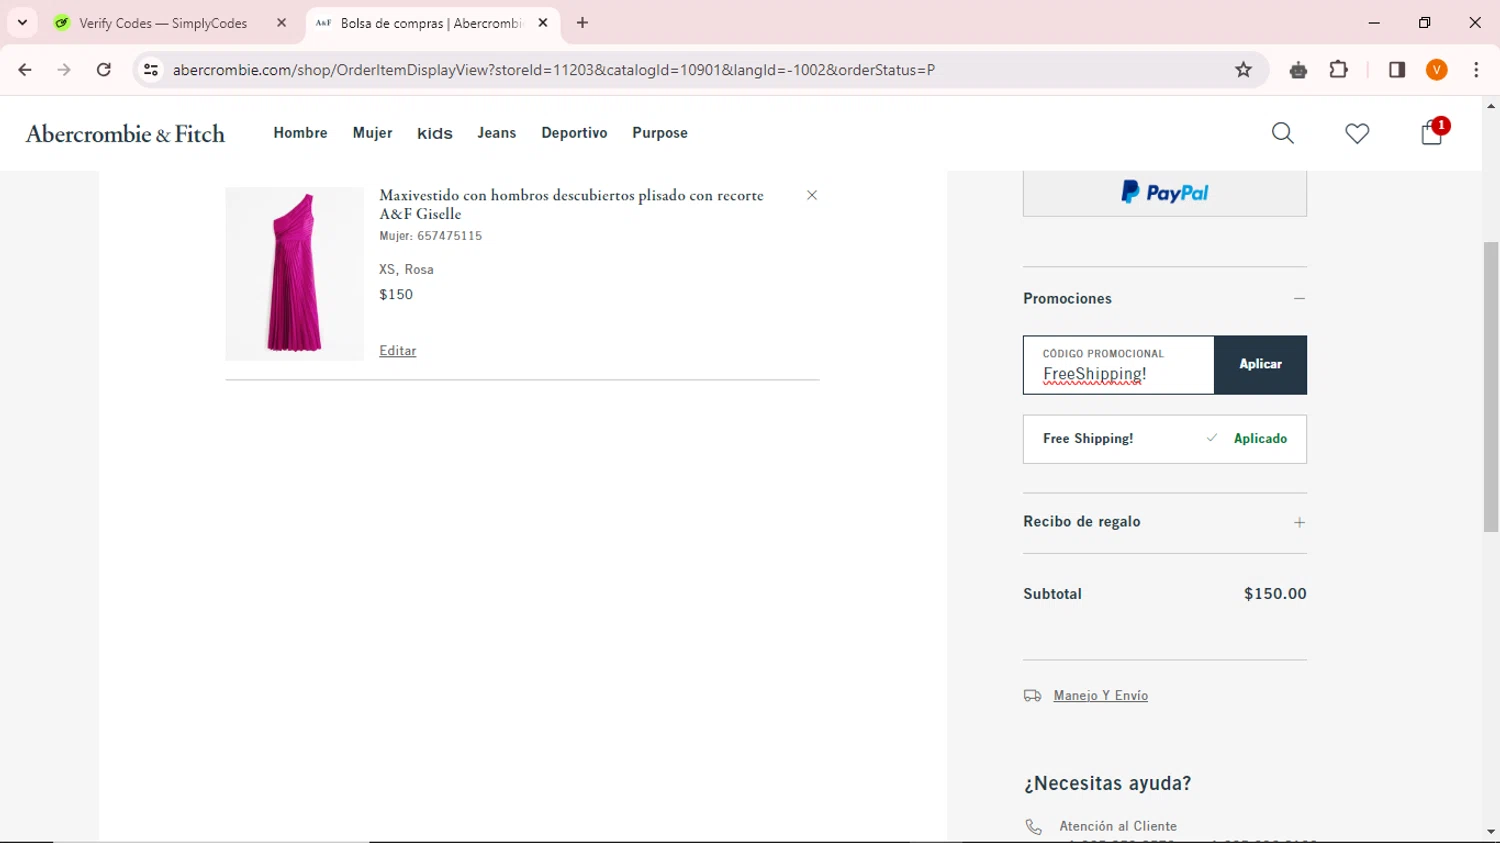The height and width of the screenshot is (843, 1500).
Task: Click the Código Promocional input field
Action: point(1118,365)
